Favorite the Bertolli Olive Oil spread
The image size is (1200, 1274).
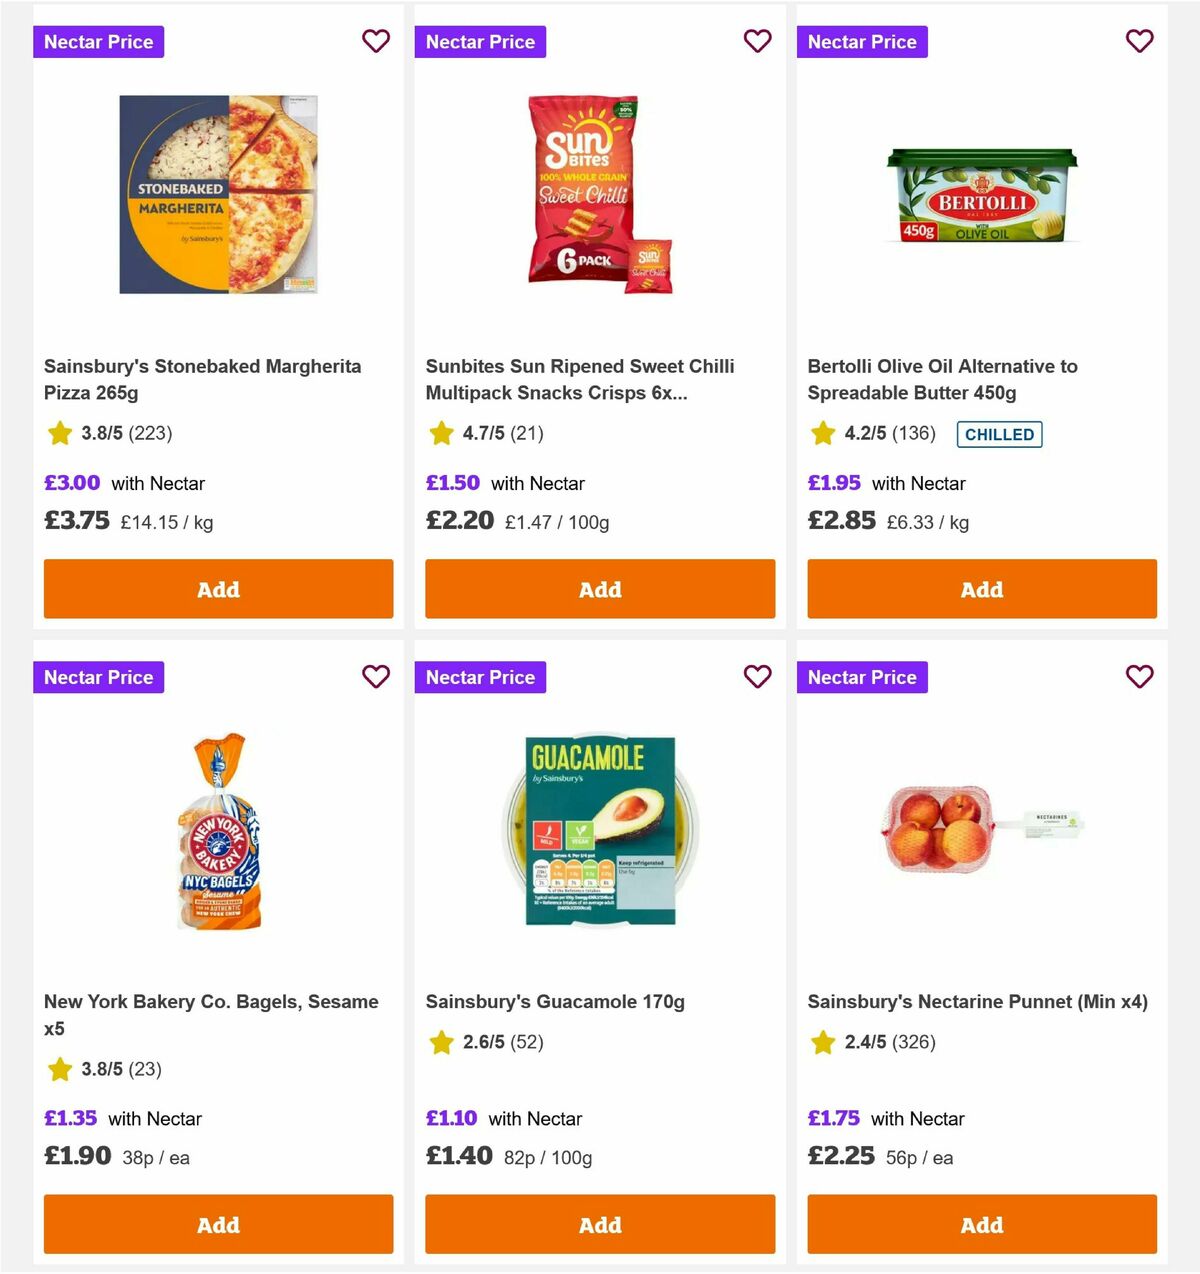point(1139,41)
